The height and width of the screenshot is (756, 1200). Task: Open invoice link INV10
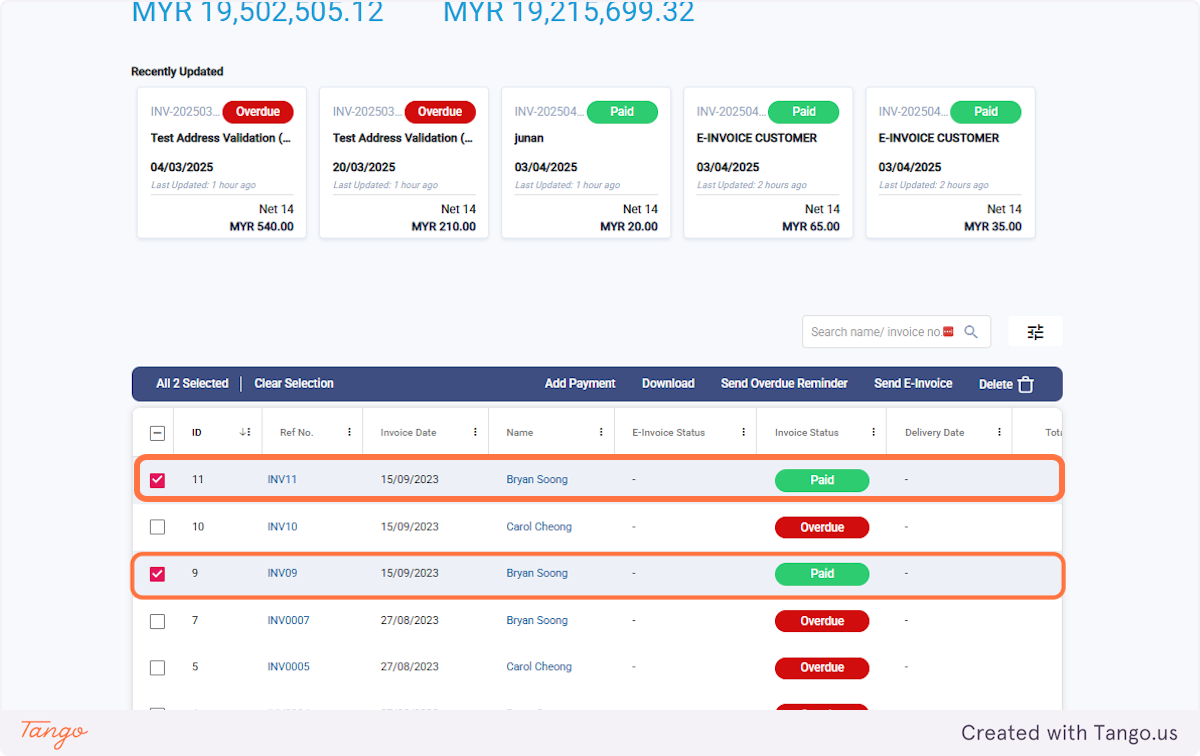pyautogui.click(x=282, y=527)
